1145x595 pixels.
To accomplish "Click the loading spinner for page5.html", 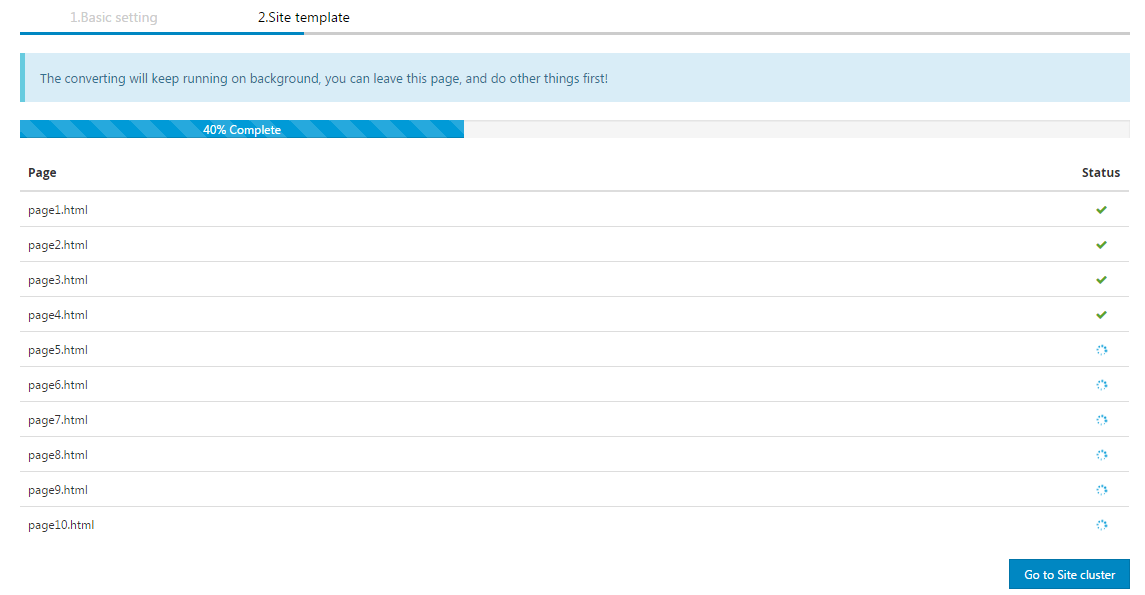I will (x=1101, y=350).
